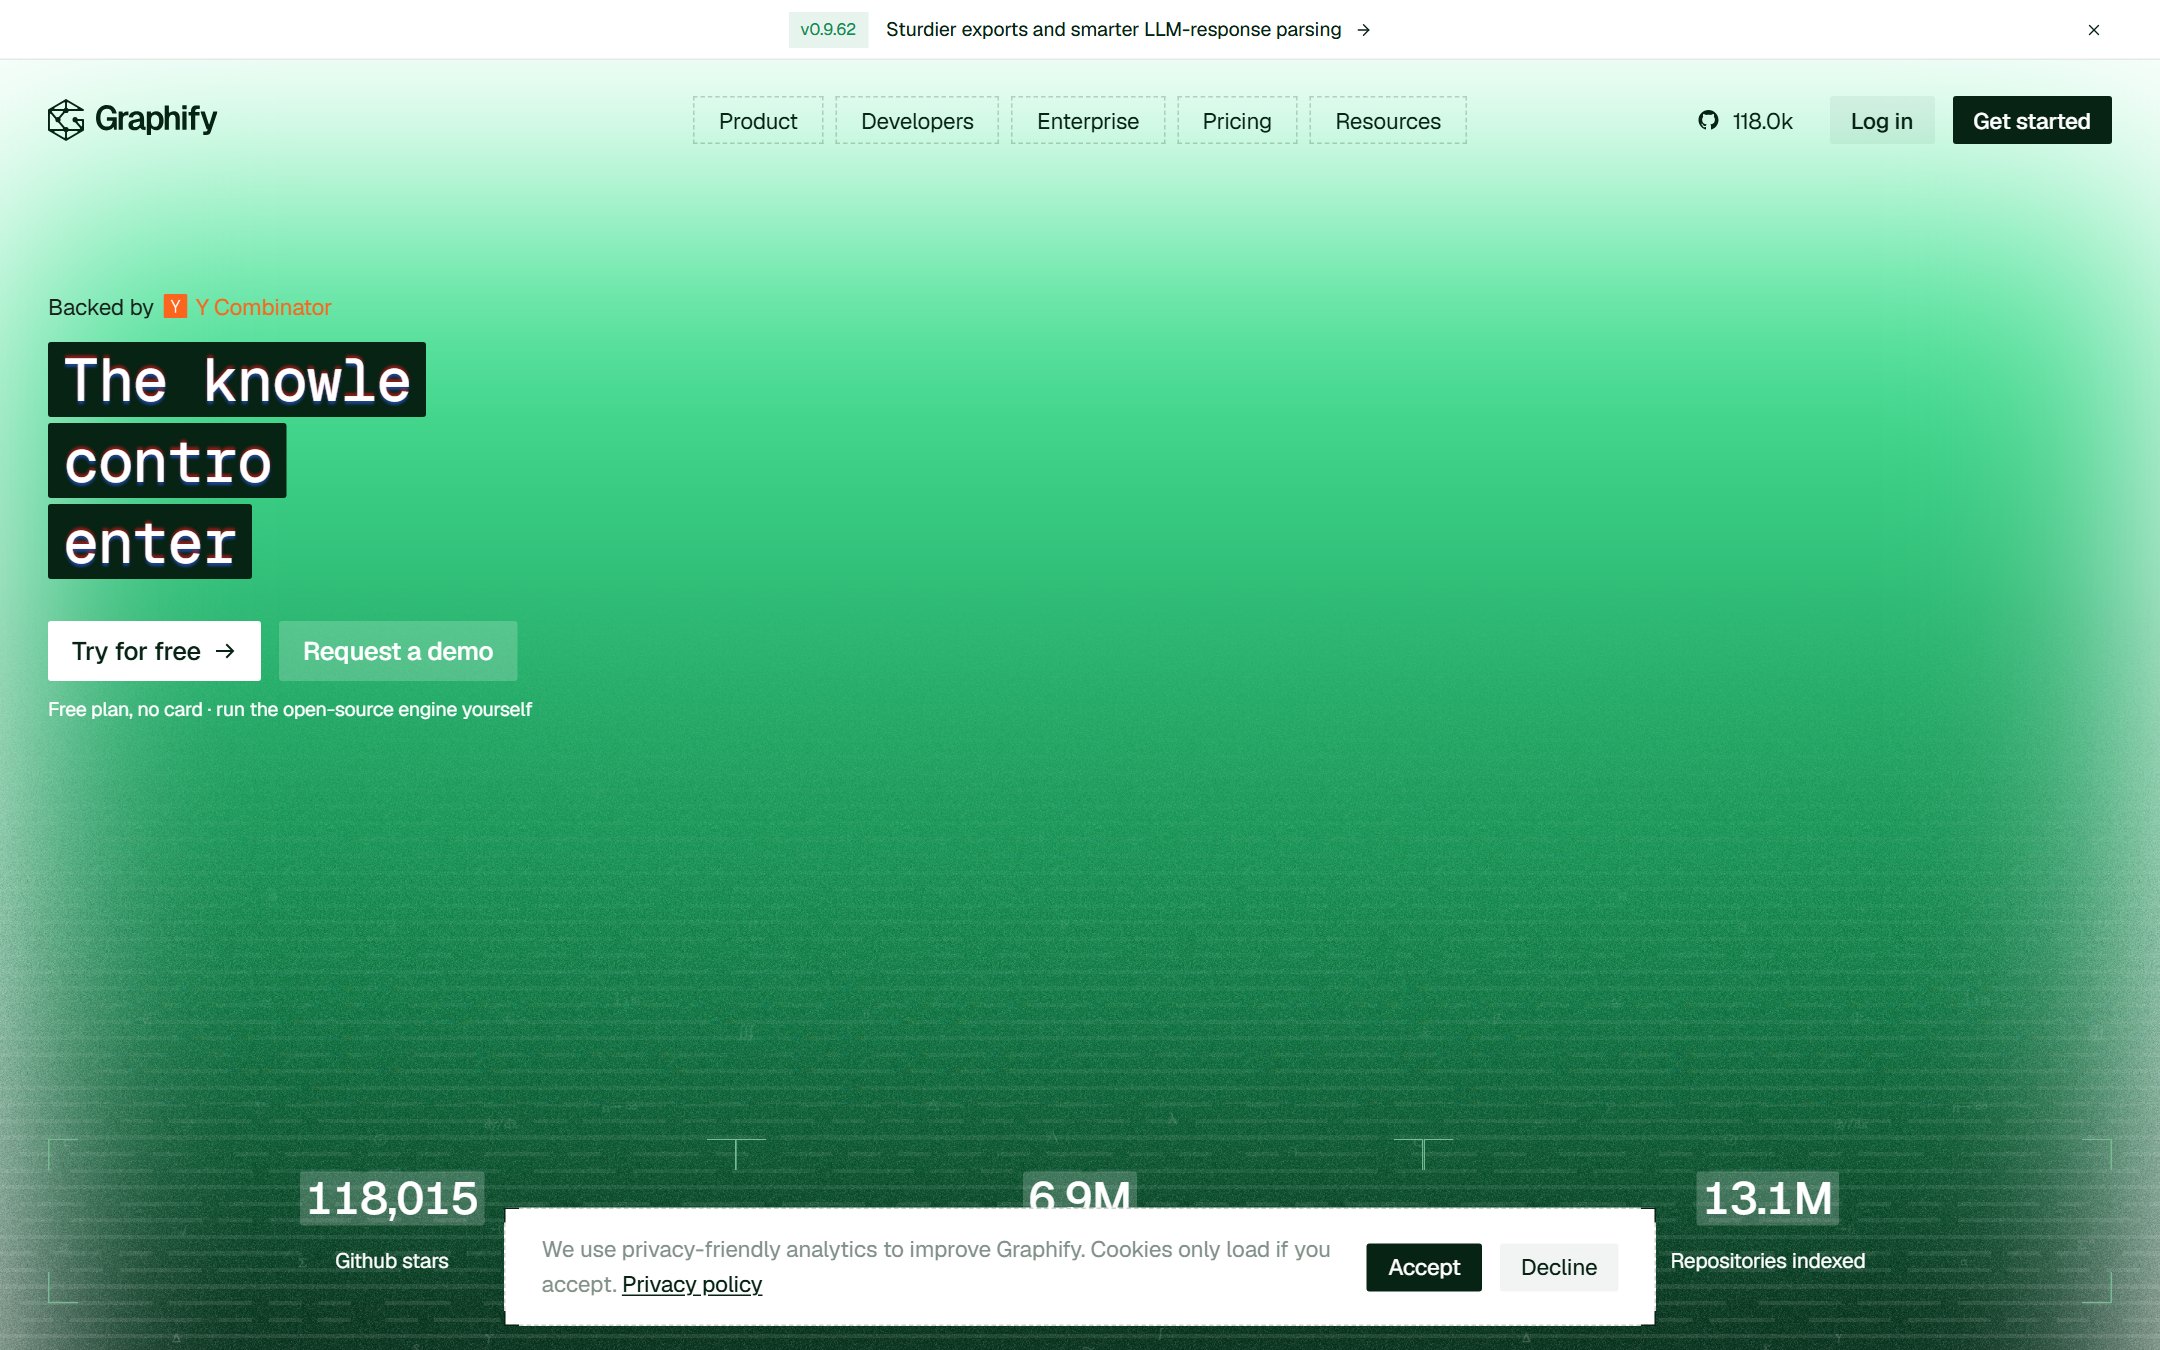Accept analytics cookies
This screenshot has height=1350, width=2160.
tap(1424, 1267)
